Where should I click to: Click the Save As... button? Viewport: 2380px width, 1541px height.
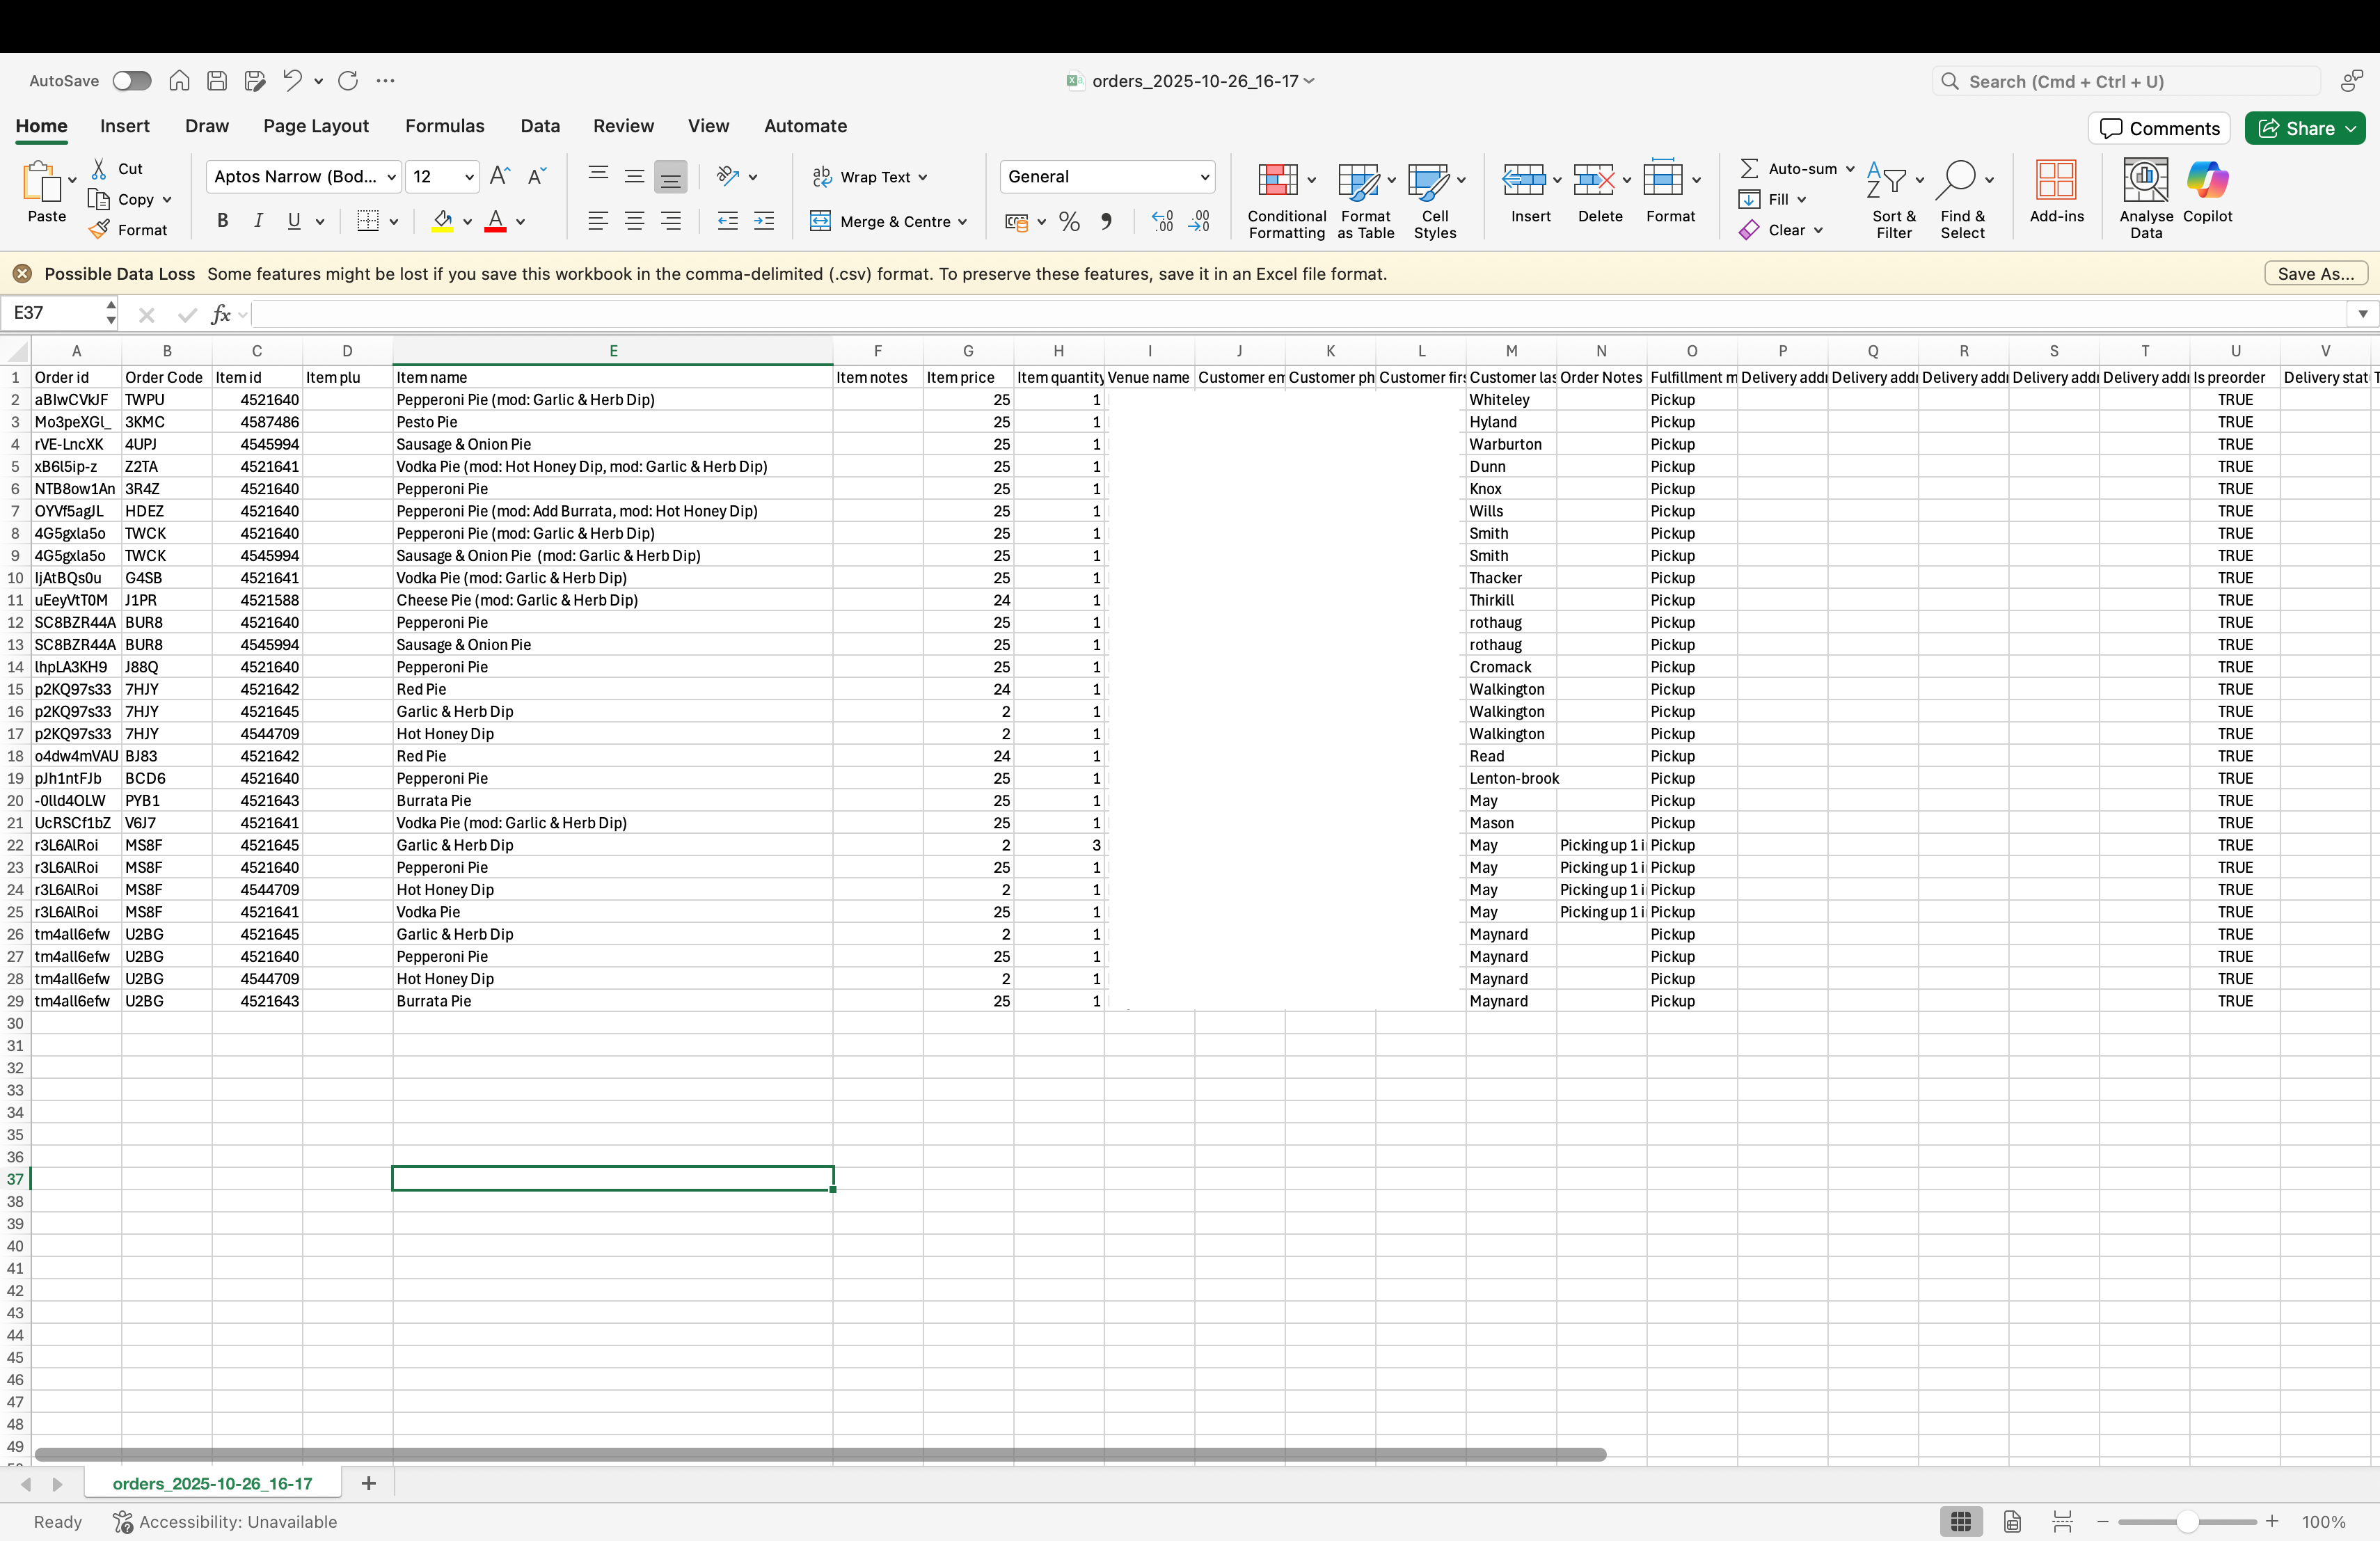coord(2315,274)
